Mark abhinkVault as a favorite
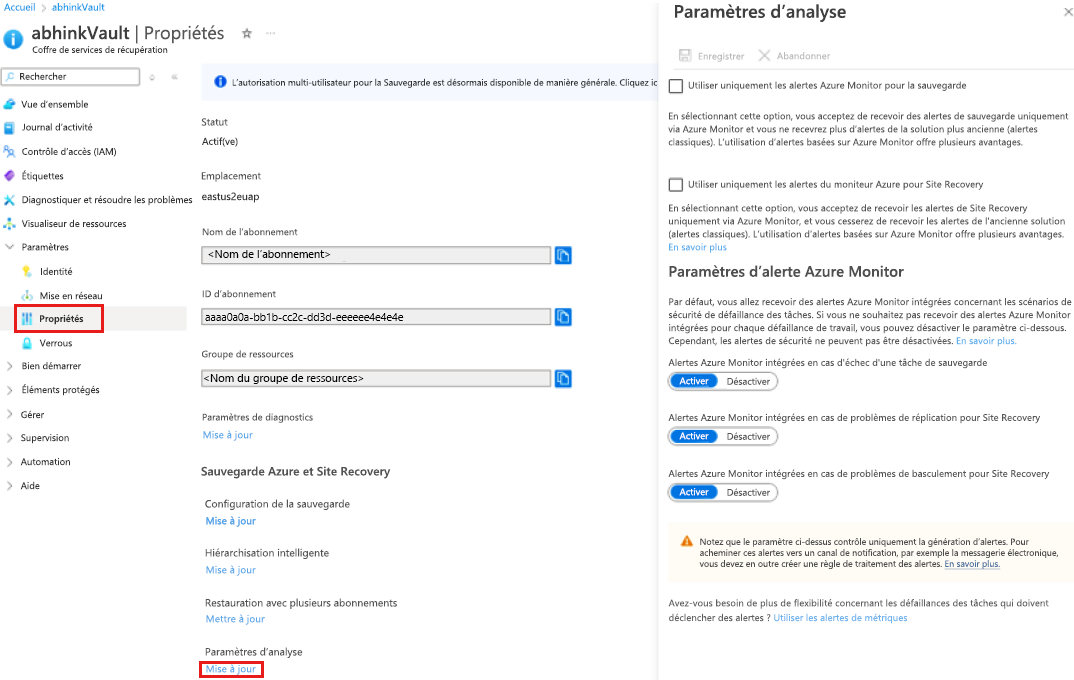 pyautogui.click(x=246, y=33)
